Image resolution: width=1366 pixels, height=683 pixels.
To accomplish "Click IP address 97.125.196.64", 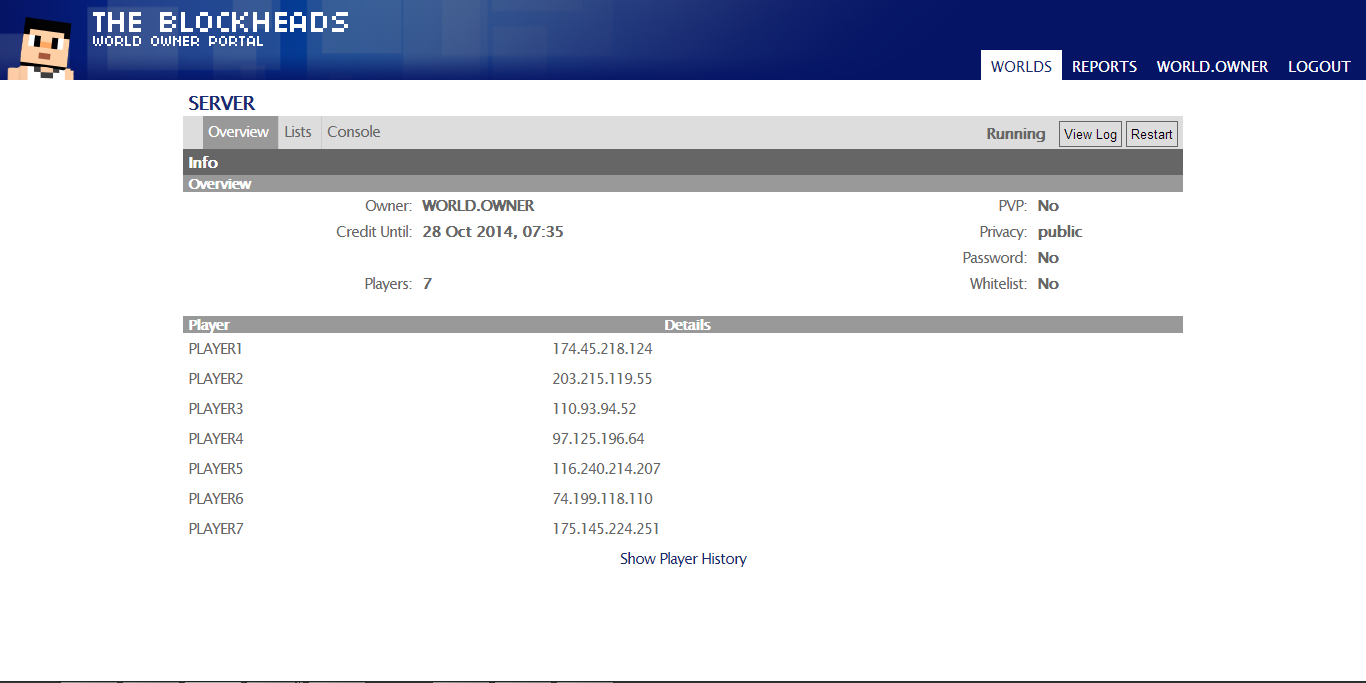I will click(598, 439).
